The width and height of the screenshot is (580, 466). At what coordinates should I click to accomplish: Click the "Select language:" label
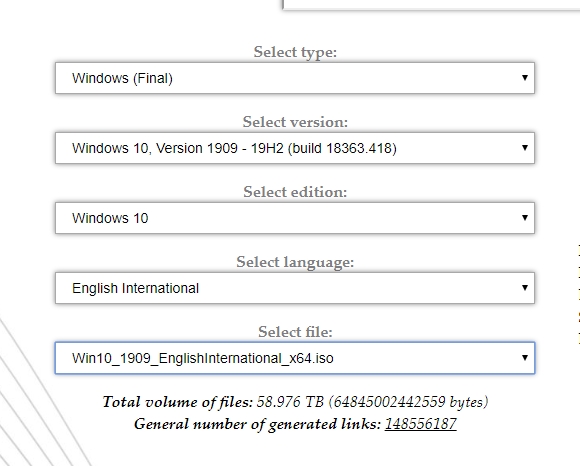click(x=295, y=262)
